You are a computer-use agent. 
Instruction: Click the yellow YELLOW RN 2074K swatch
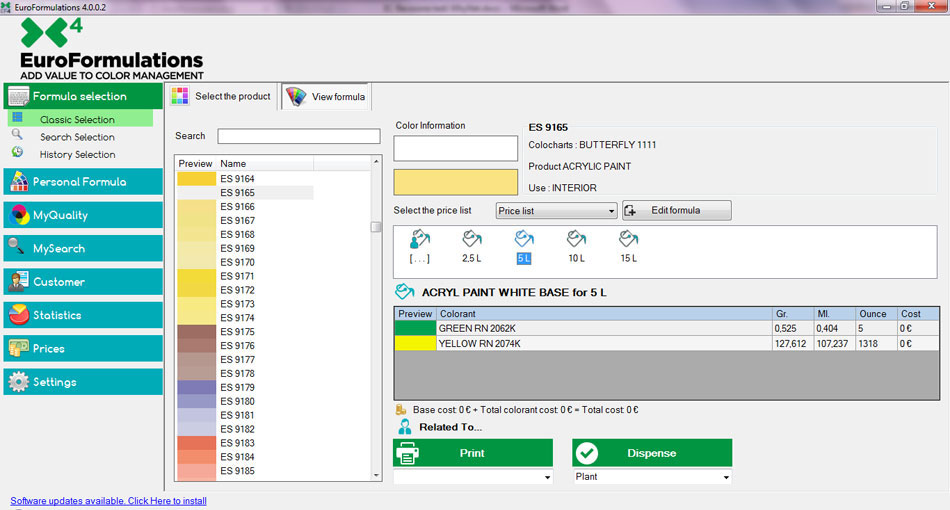coord(415,343)
